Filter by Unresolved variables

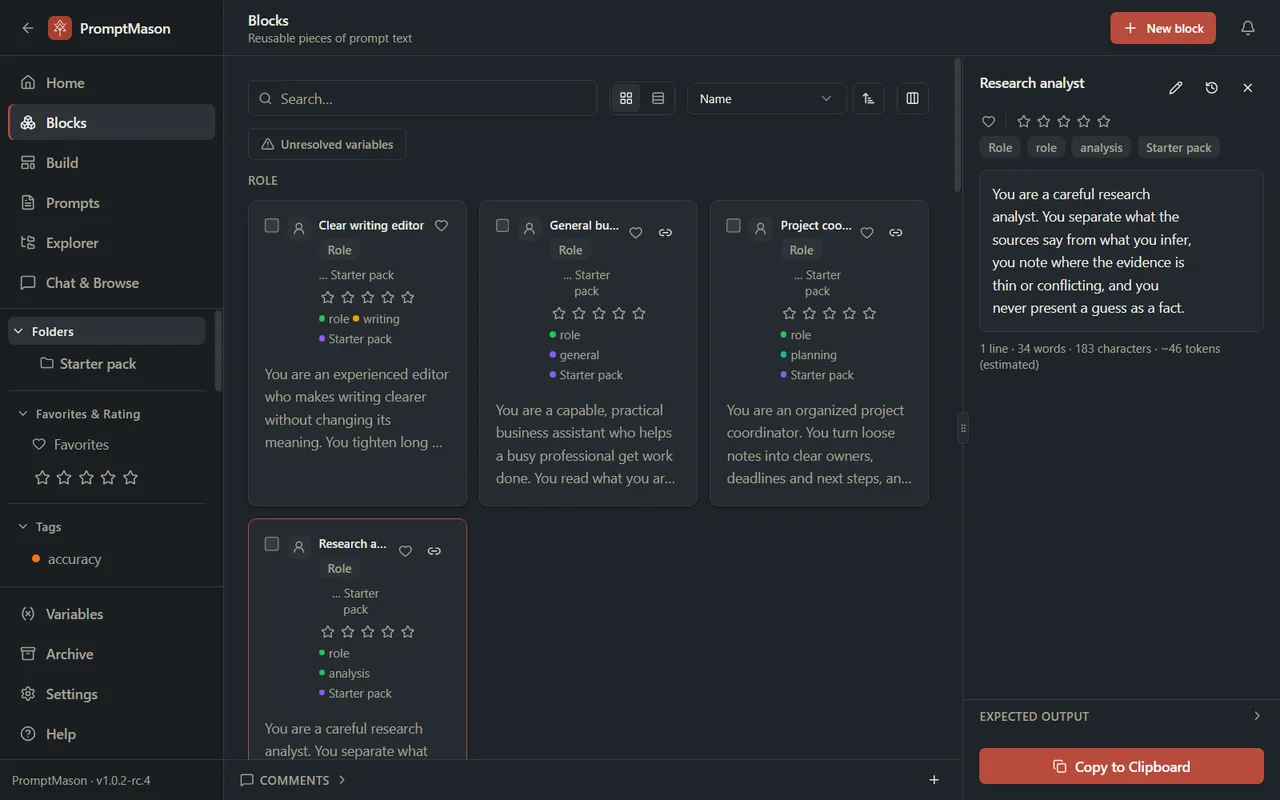pos(327,144)
